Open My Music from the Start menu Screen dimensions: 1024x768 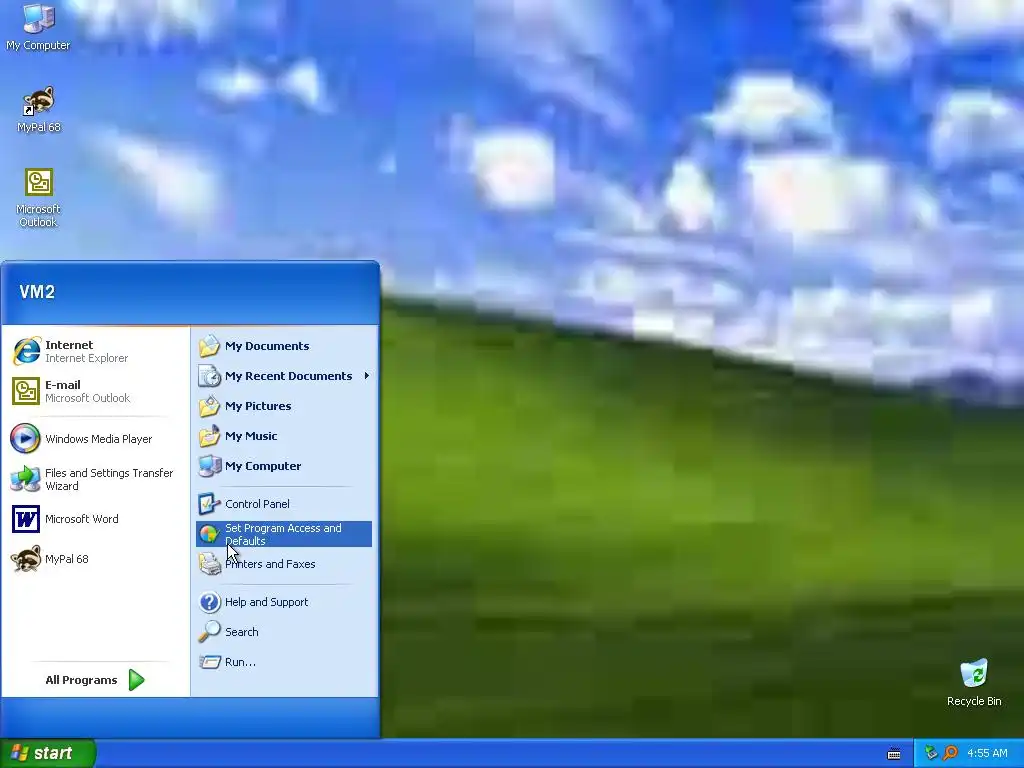point(284,436)
